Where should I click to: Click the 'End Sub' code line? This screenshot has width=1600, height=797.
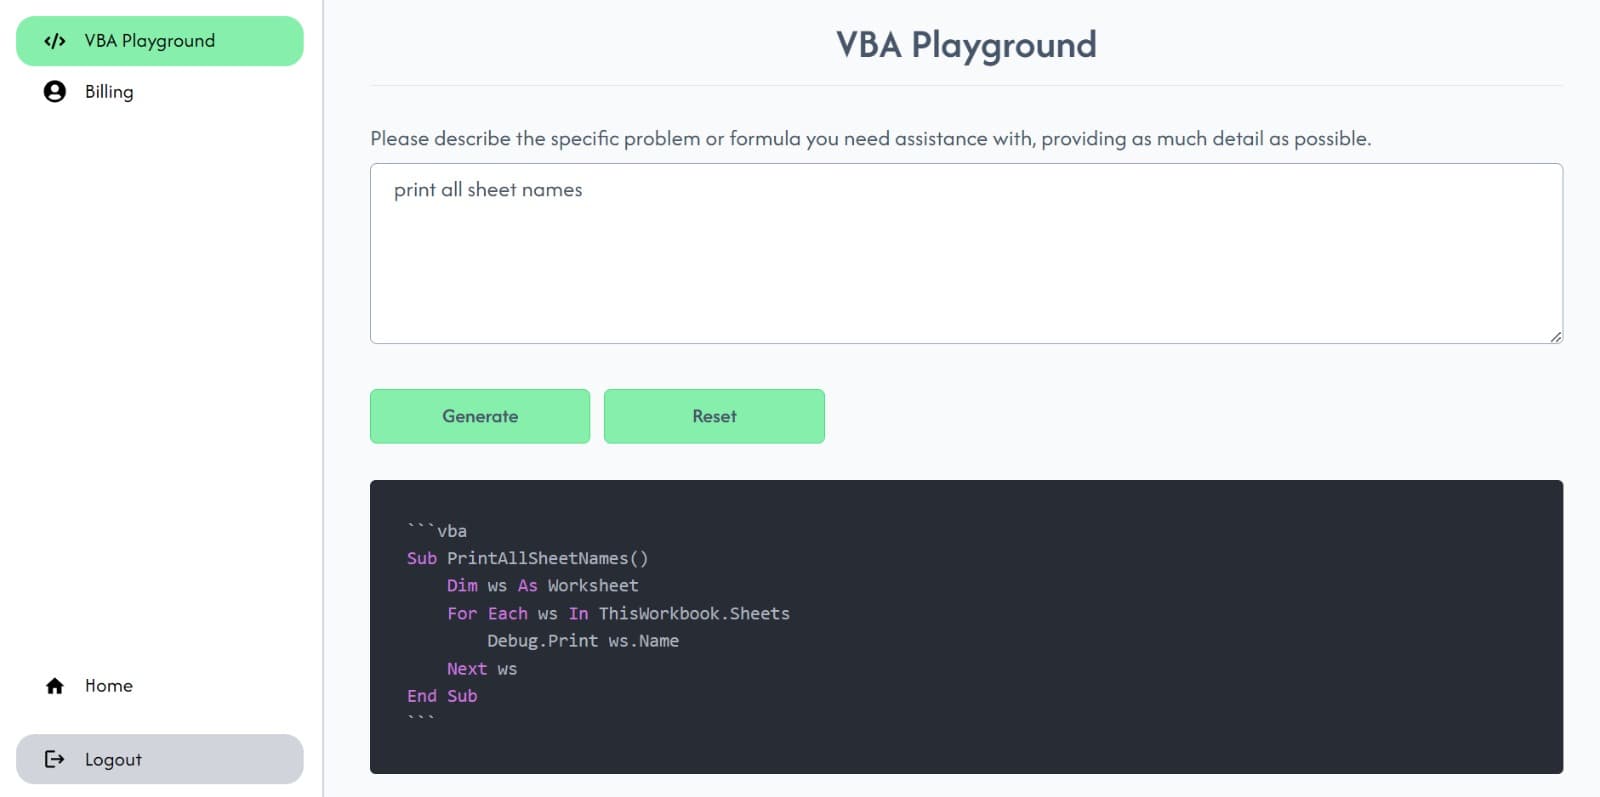pyautogui.click(x=442, y=696)
